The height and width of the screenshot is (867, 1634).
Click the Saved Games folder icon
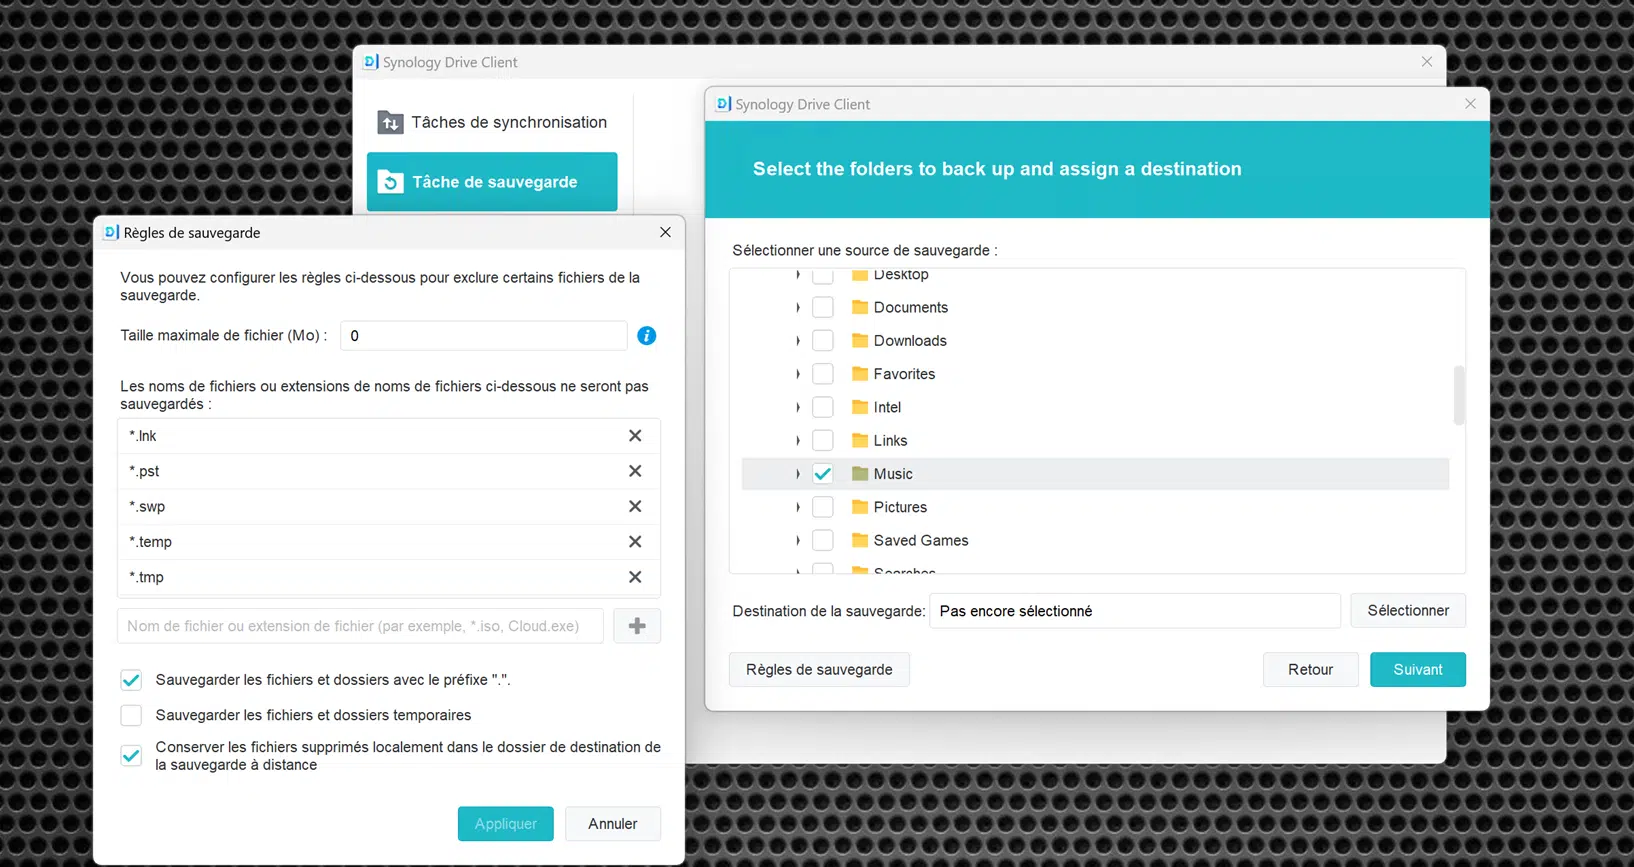coord(860,540)
